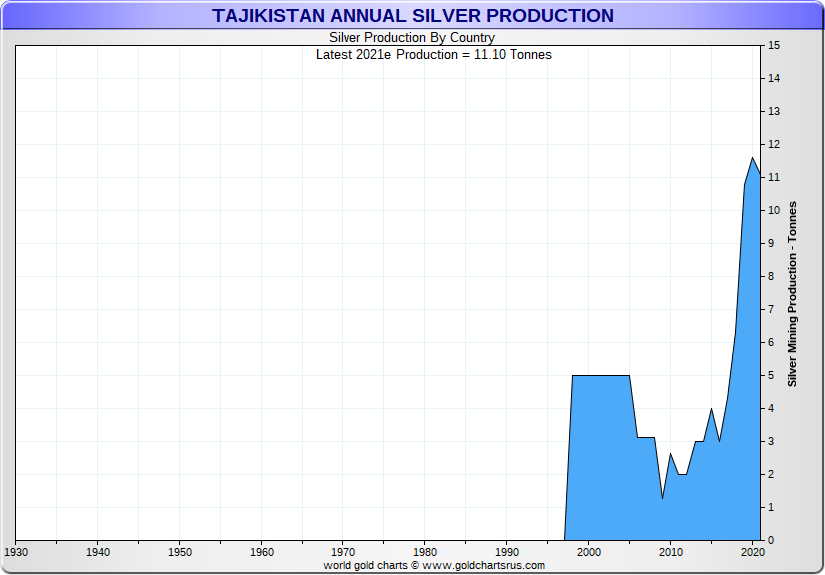Select the 2010 x-axis year label
Viewport: 825px width, 575px height.
(671, 551)
